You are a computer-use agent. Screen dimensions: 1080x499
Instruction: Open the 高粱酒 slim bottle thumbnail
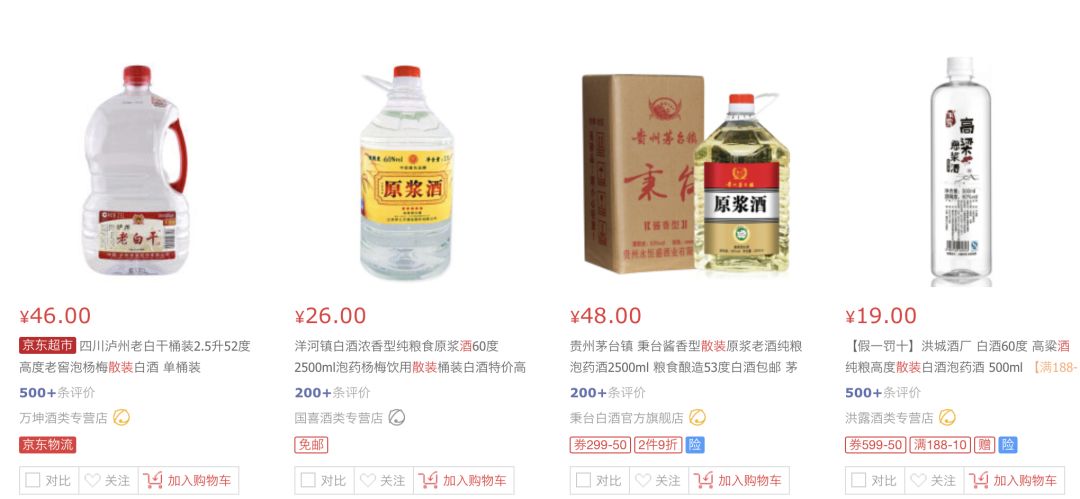click(x=961, y=172)
